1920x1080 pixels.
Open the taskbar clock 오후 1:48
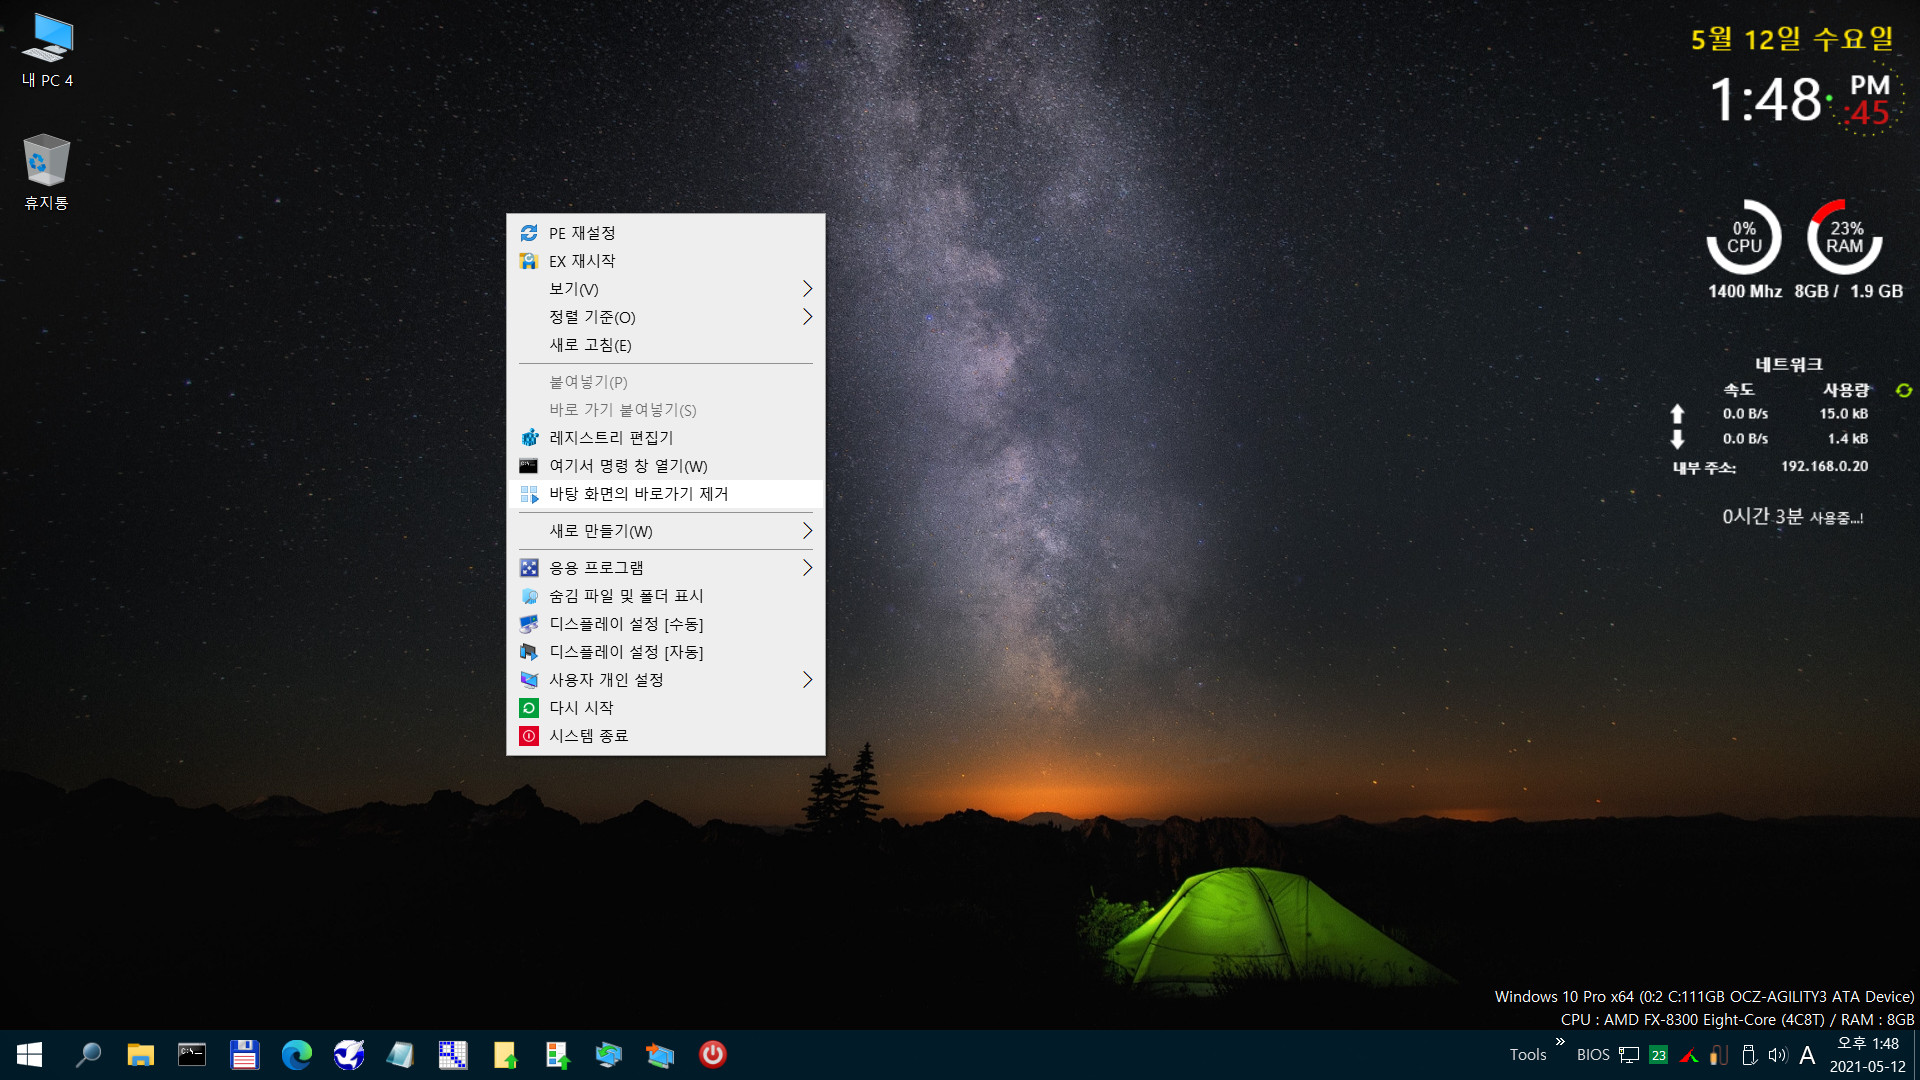tap(1868, 1055)
